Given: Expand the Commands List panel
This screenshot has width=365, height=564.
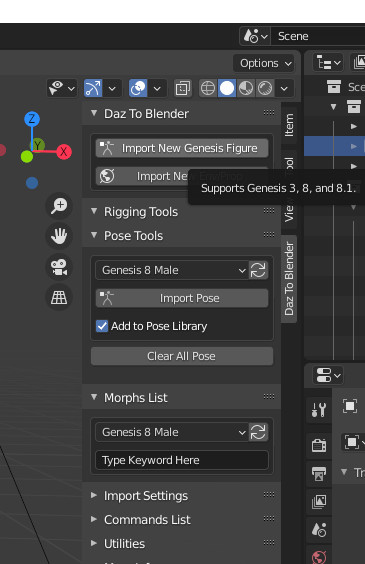Looking at the screenshot, I should [94, 519].
